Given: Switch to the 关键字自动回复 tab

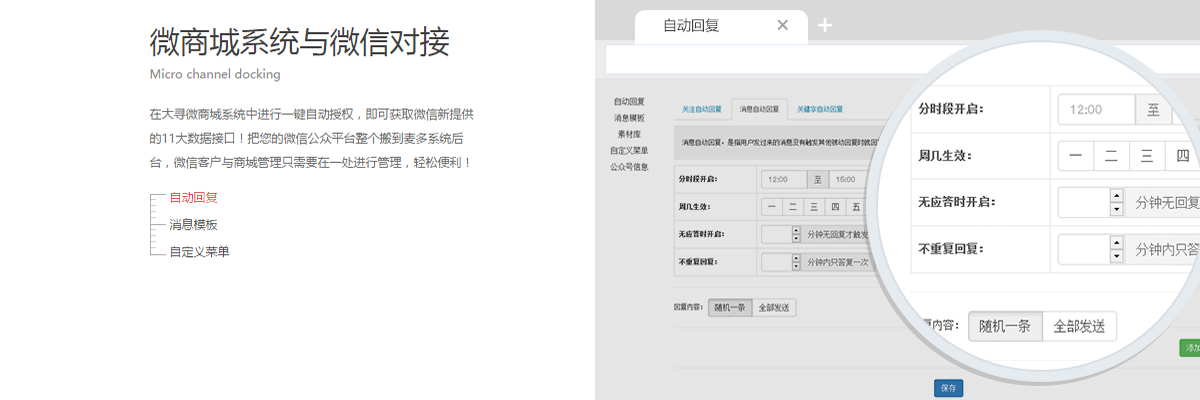Looking at the screenshot, I should tap(820, 109).
